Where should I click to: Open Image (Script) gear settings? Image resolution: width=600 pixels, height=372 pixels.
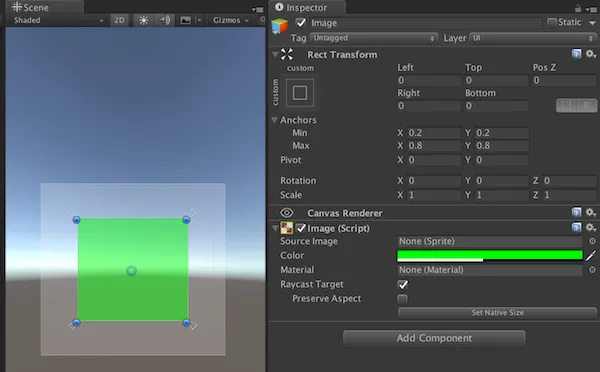pos(590,228)
